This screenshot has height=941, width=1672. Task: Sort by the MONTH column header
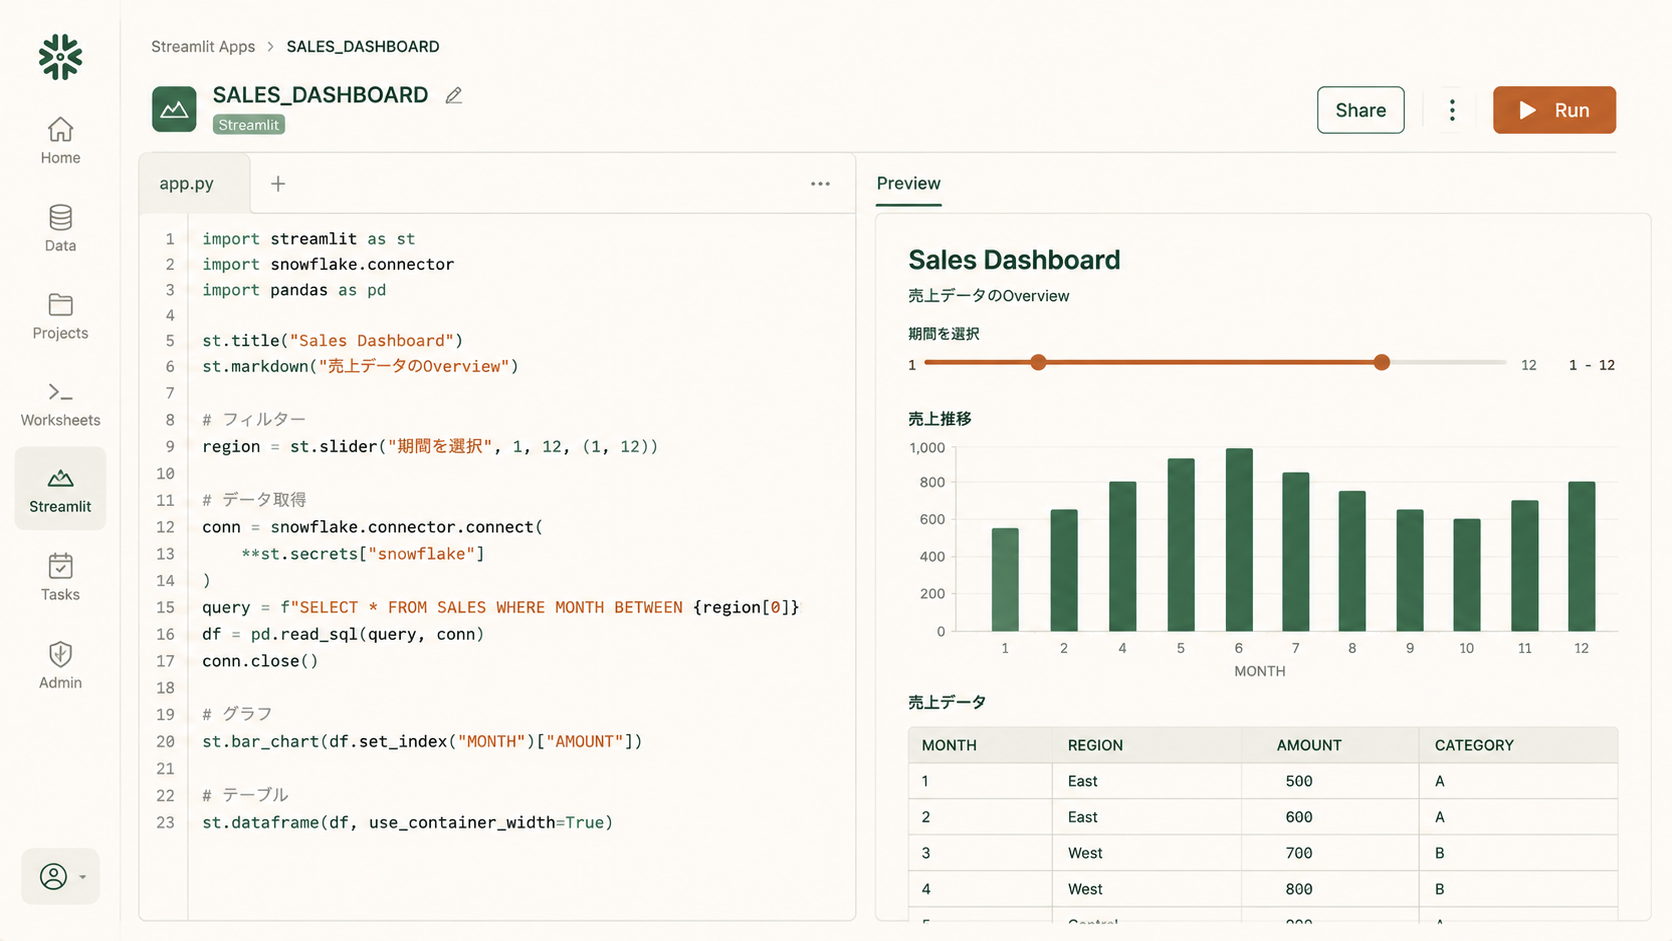point(949,745)
